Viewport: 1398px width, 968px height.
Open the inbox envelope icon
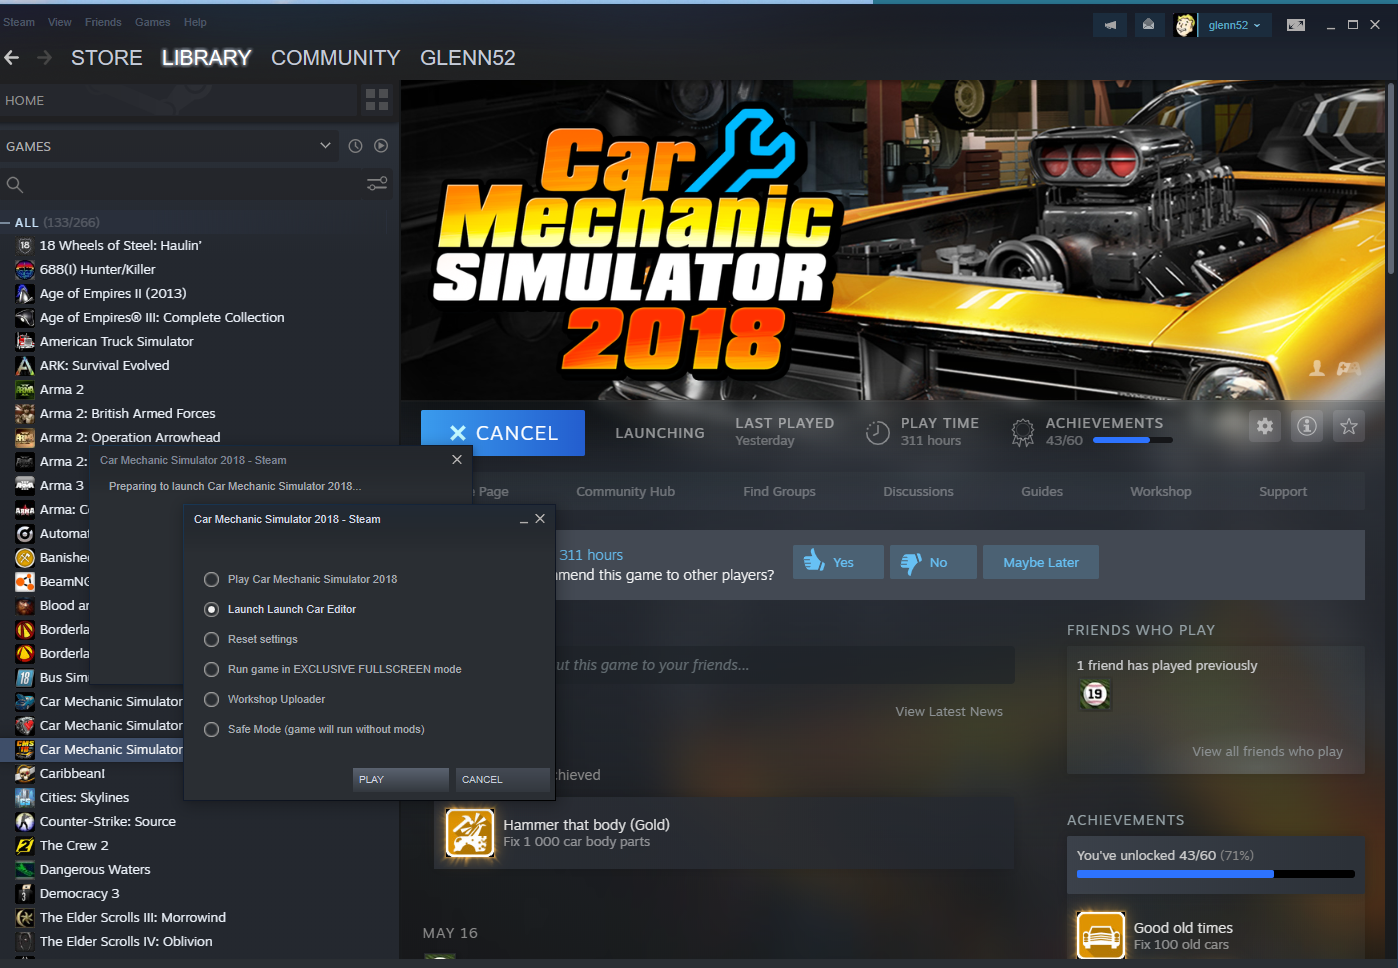point(1148,25)
